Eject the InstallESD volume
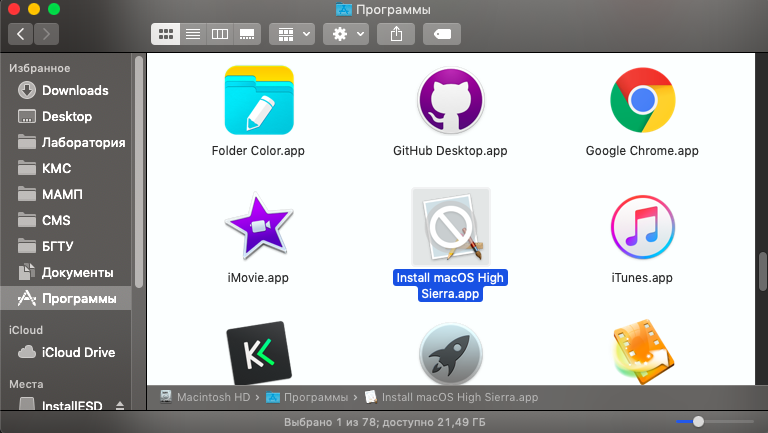The width and height of the screenshot is (768, 433). 120,406
